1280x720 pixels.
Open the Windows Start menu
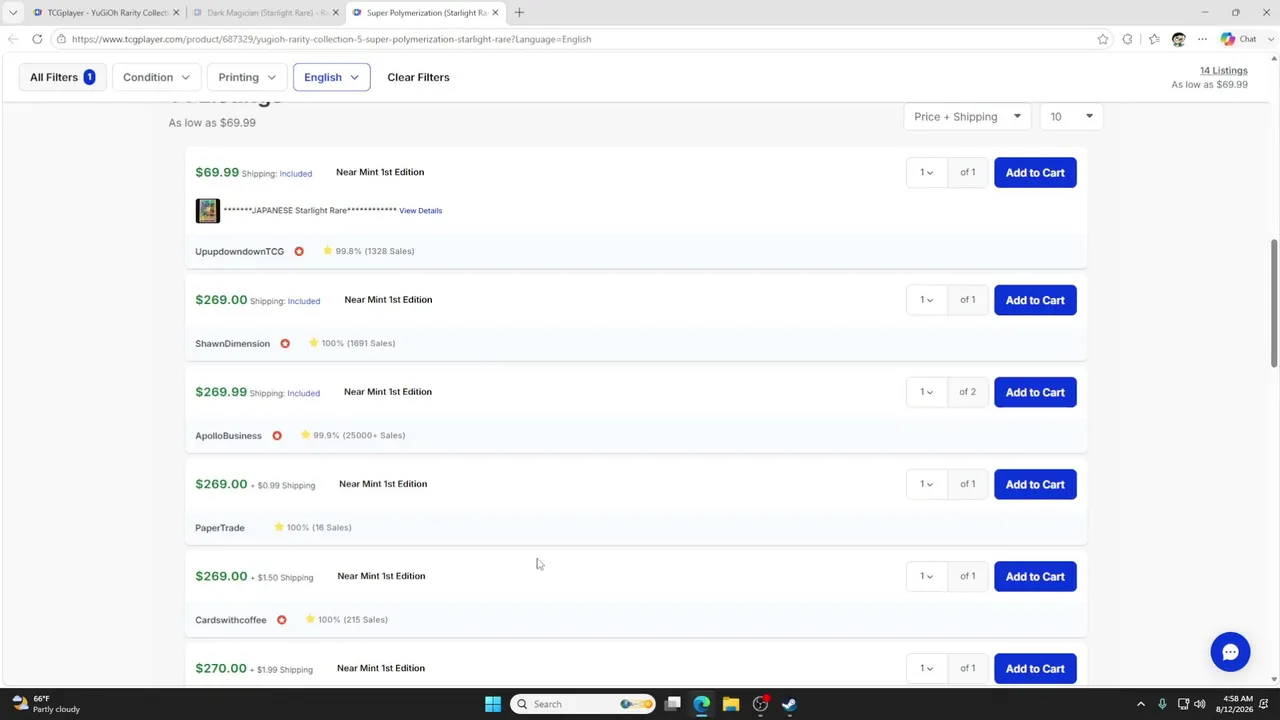pos(493,704)
